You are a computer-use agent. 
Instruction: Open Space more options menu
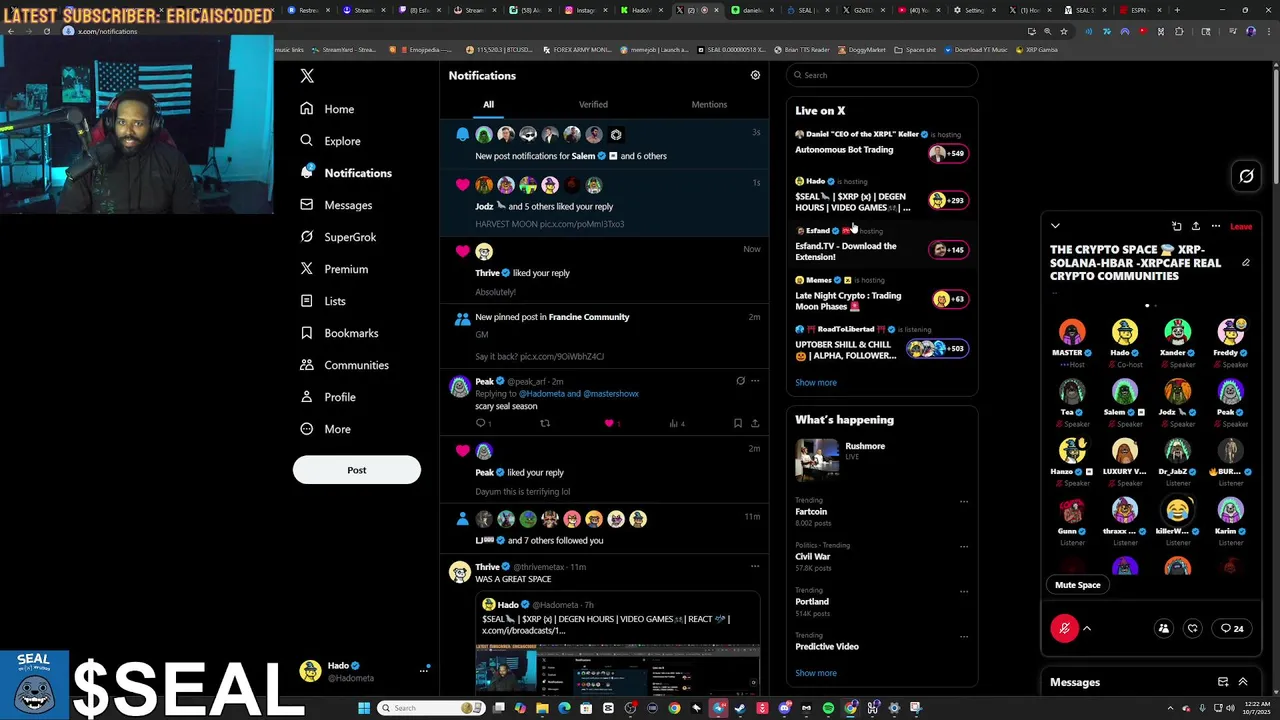coord(1216,226)
